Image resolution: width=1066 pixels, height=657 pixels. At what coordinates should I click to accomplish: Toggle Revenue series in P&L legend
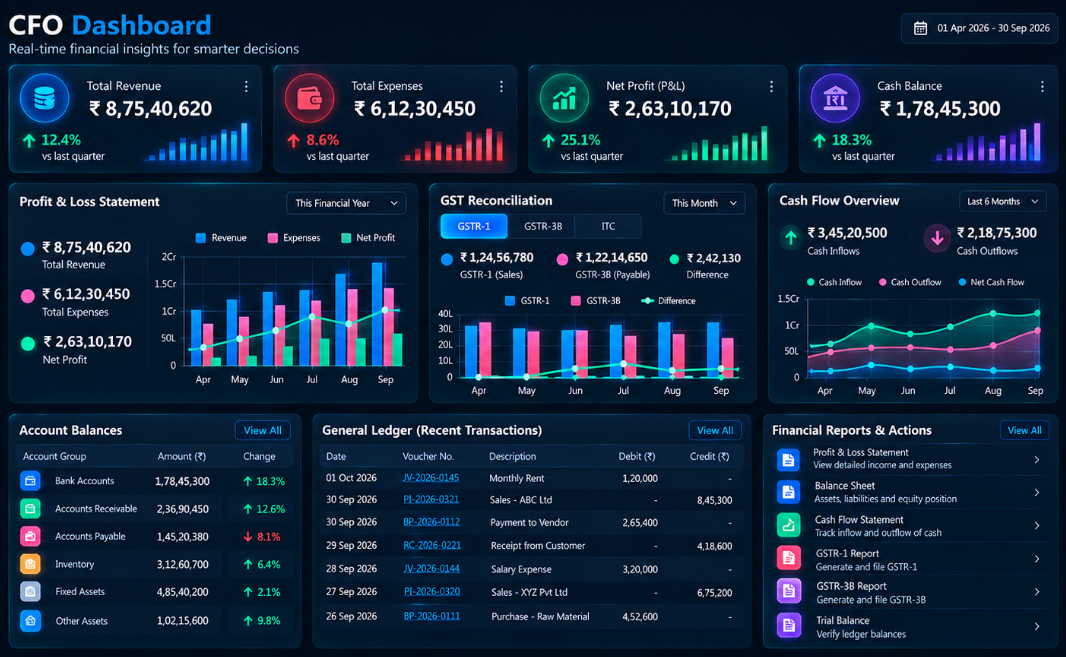pyautogui.click(x=221, y=238)
